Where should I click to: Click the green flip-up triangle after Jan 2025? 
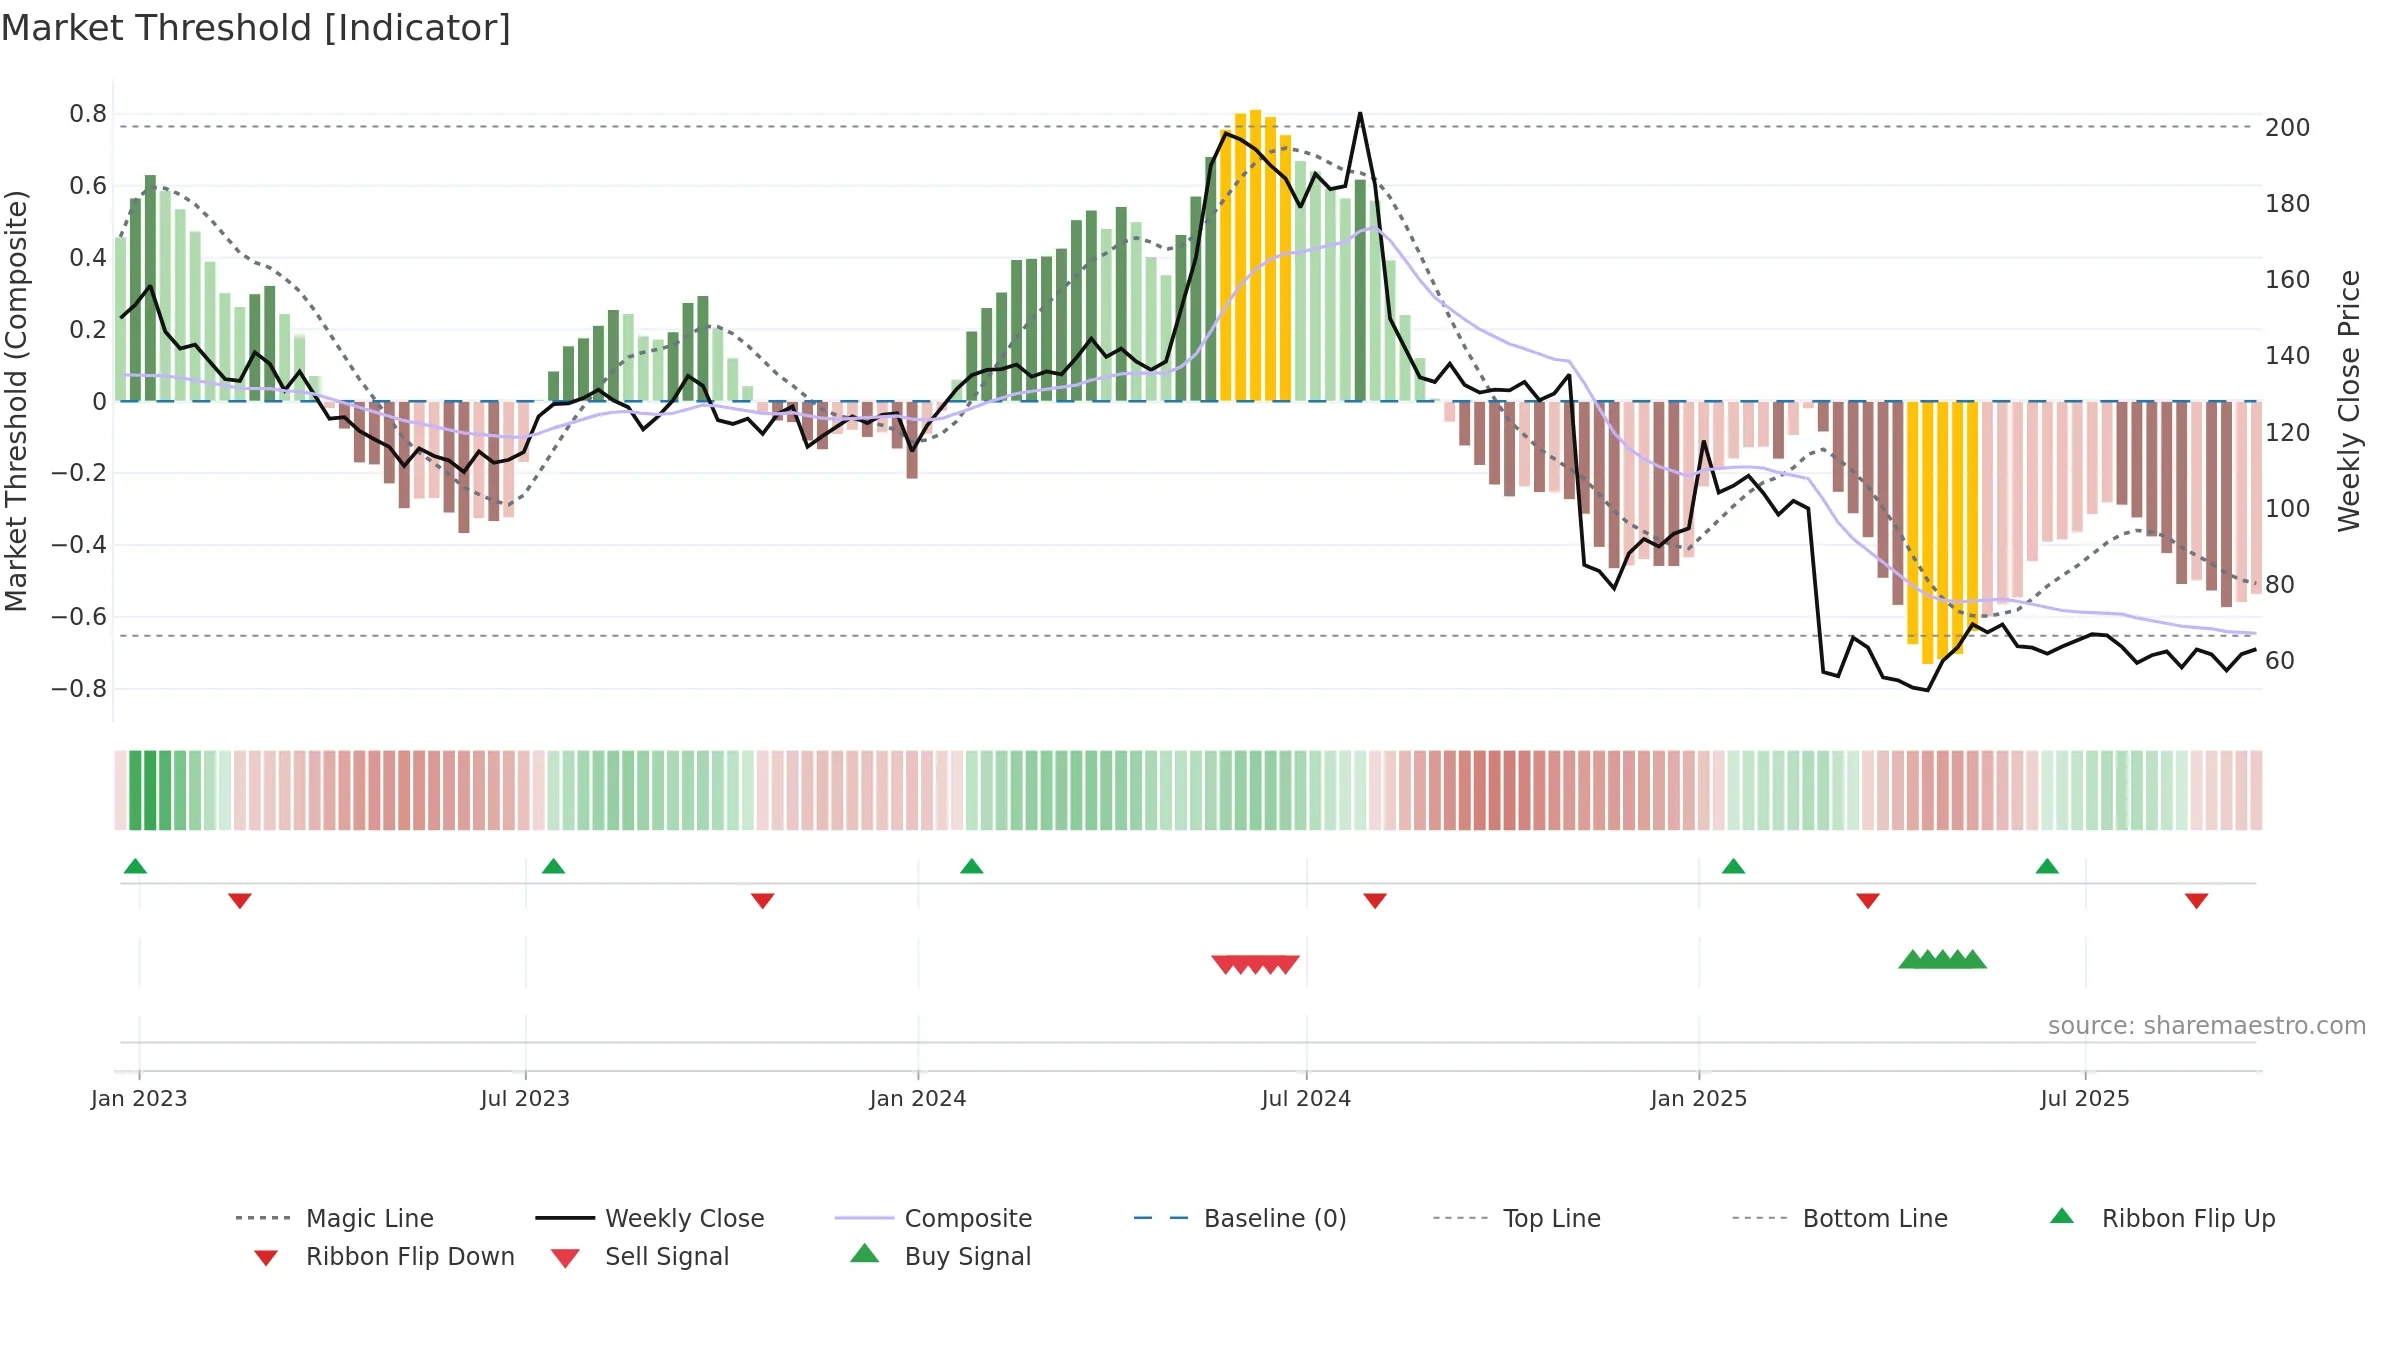coord(1733,866)
